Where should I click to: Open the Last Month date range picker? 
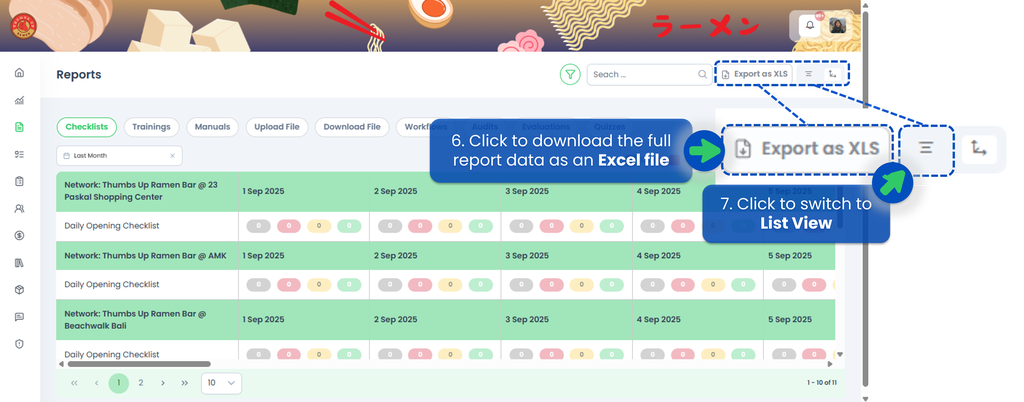pos(110,156)
